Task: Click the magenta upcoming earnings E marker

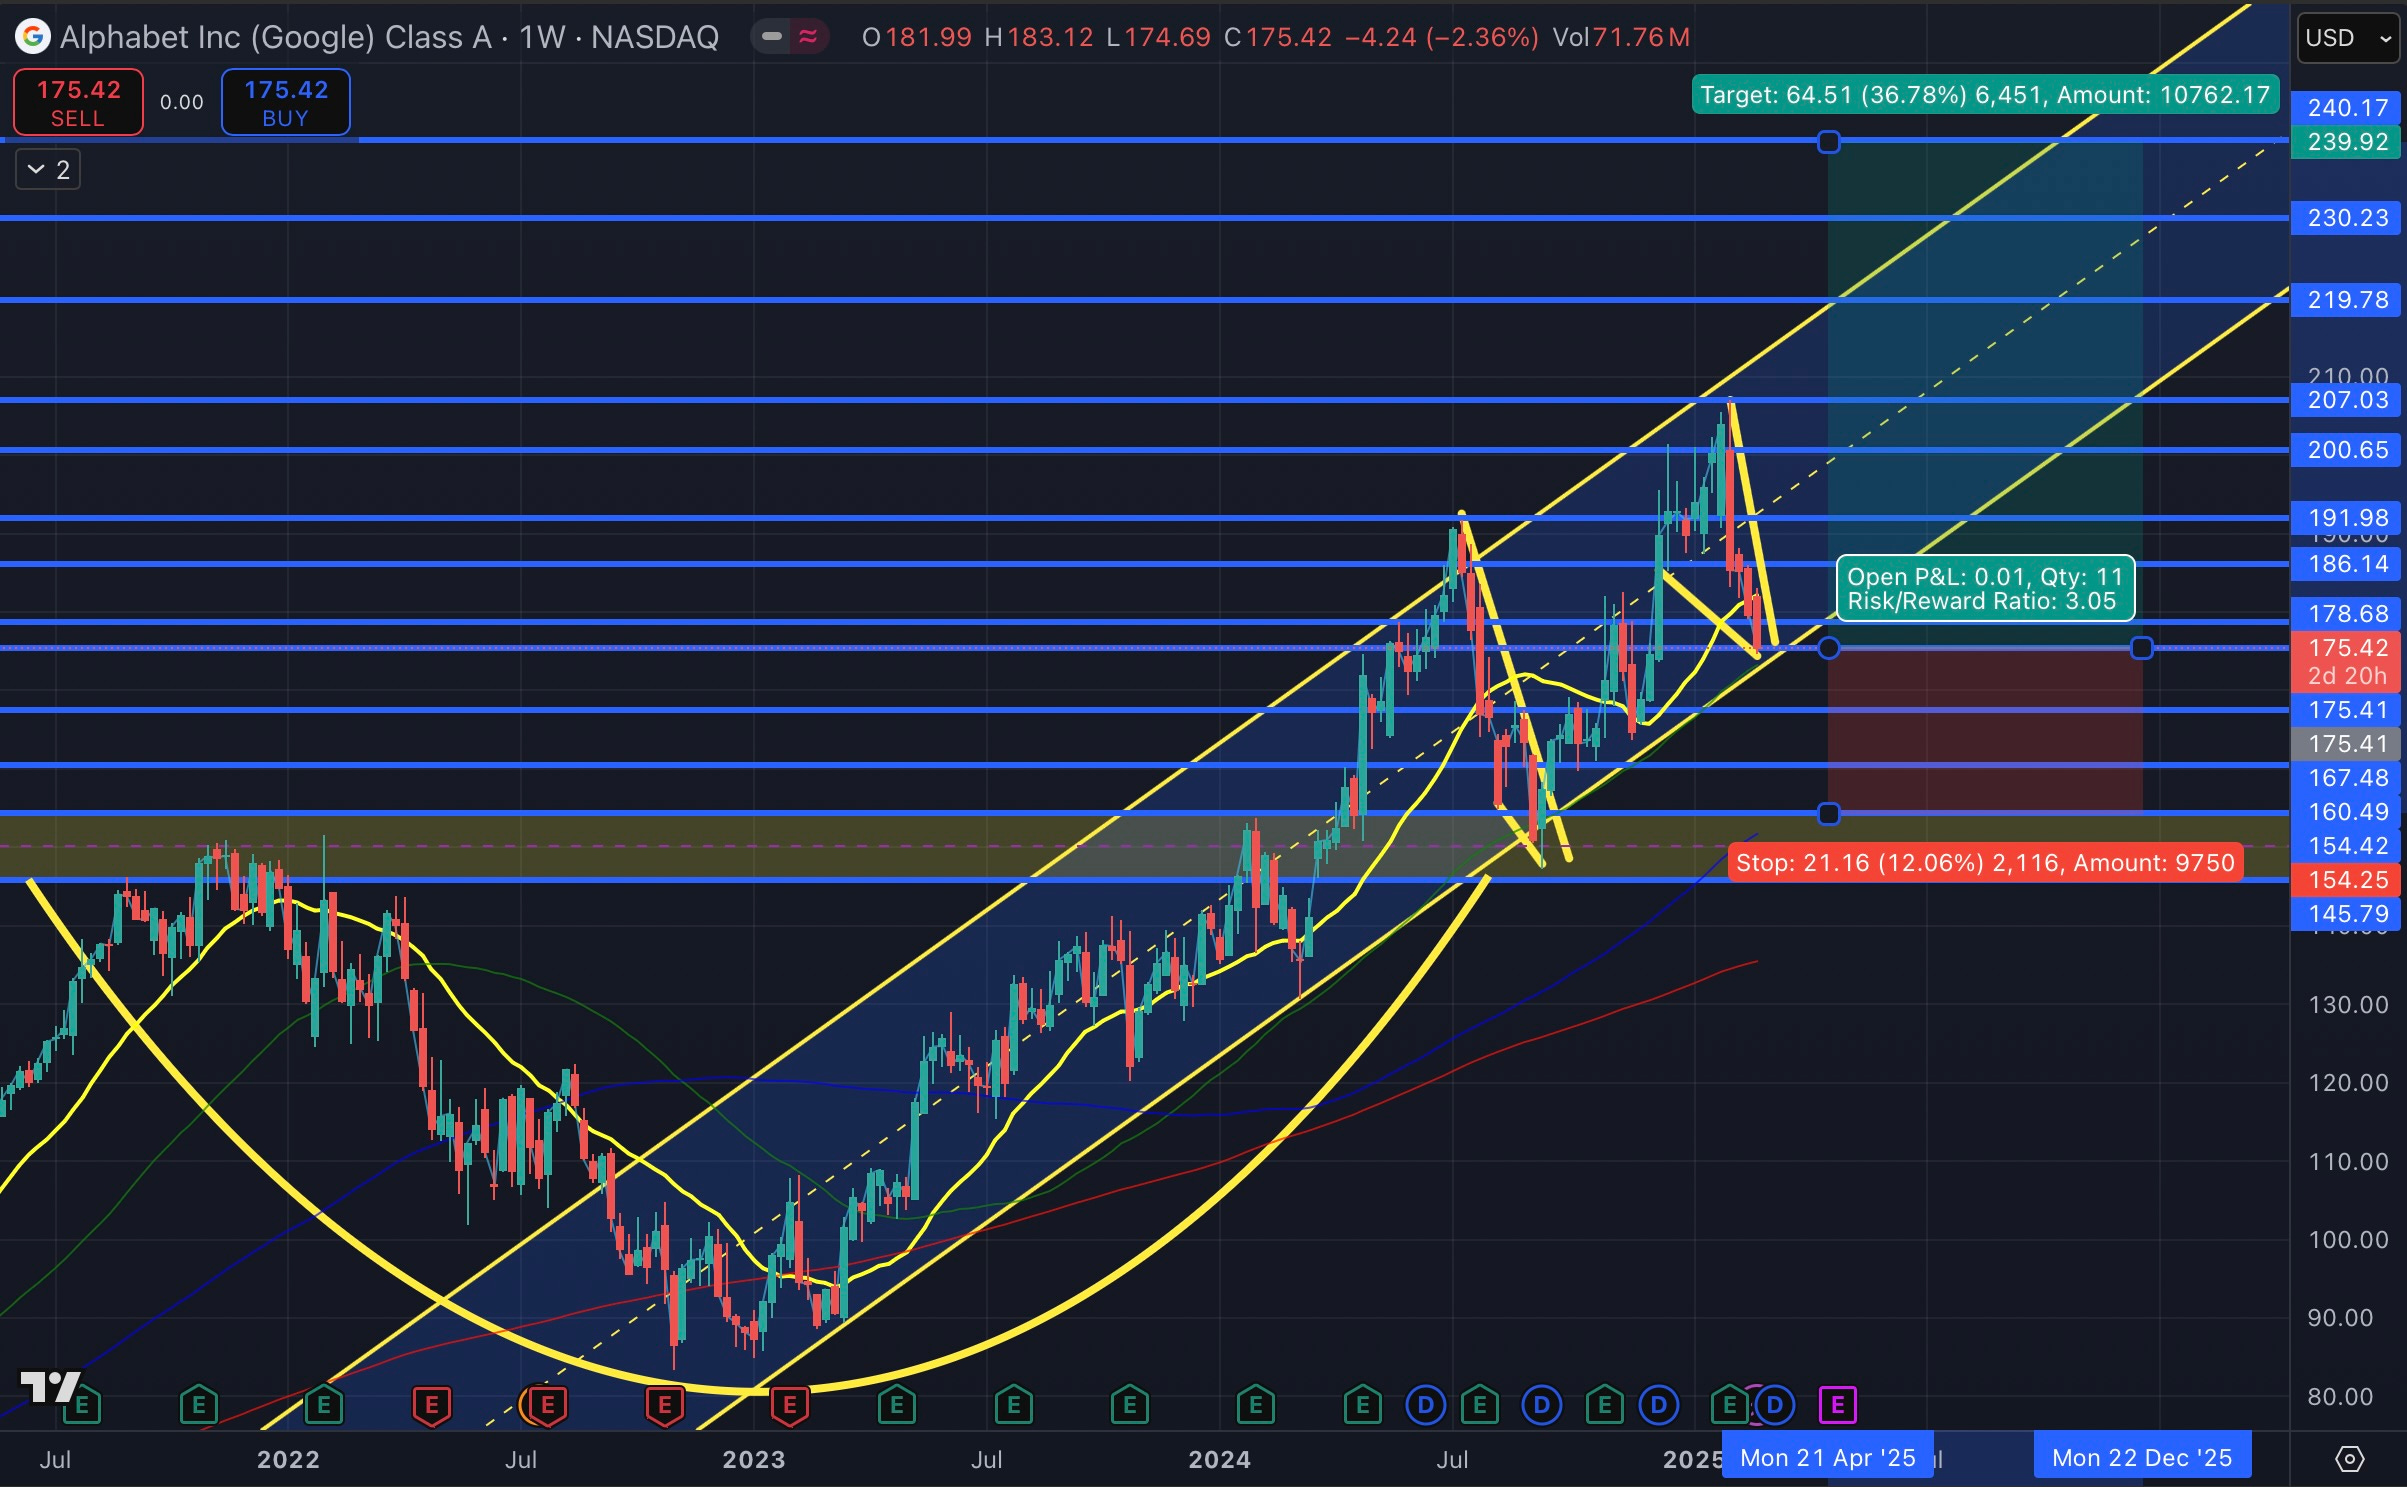Action: 1837,1405
